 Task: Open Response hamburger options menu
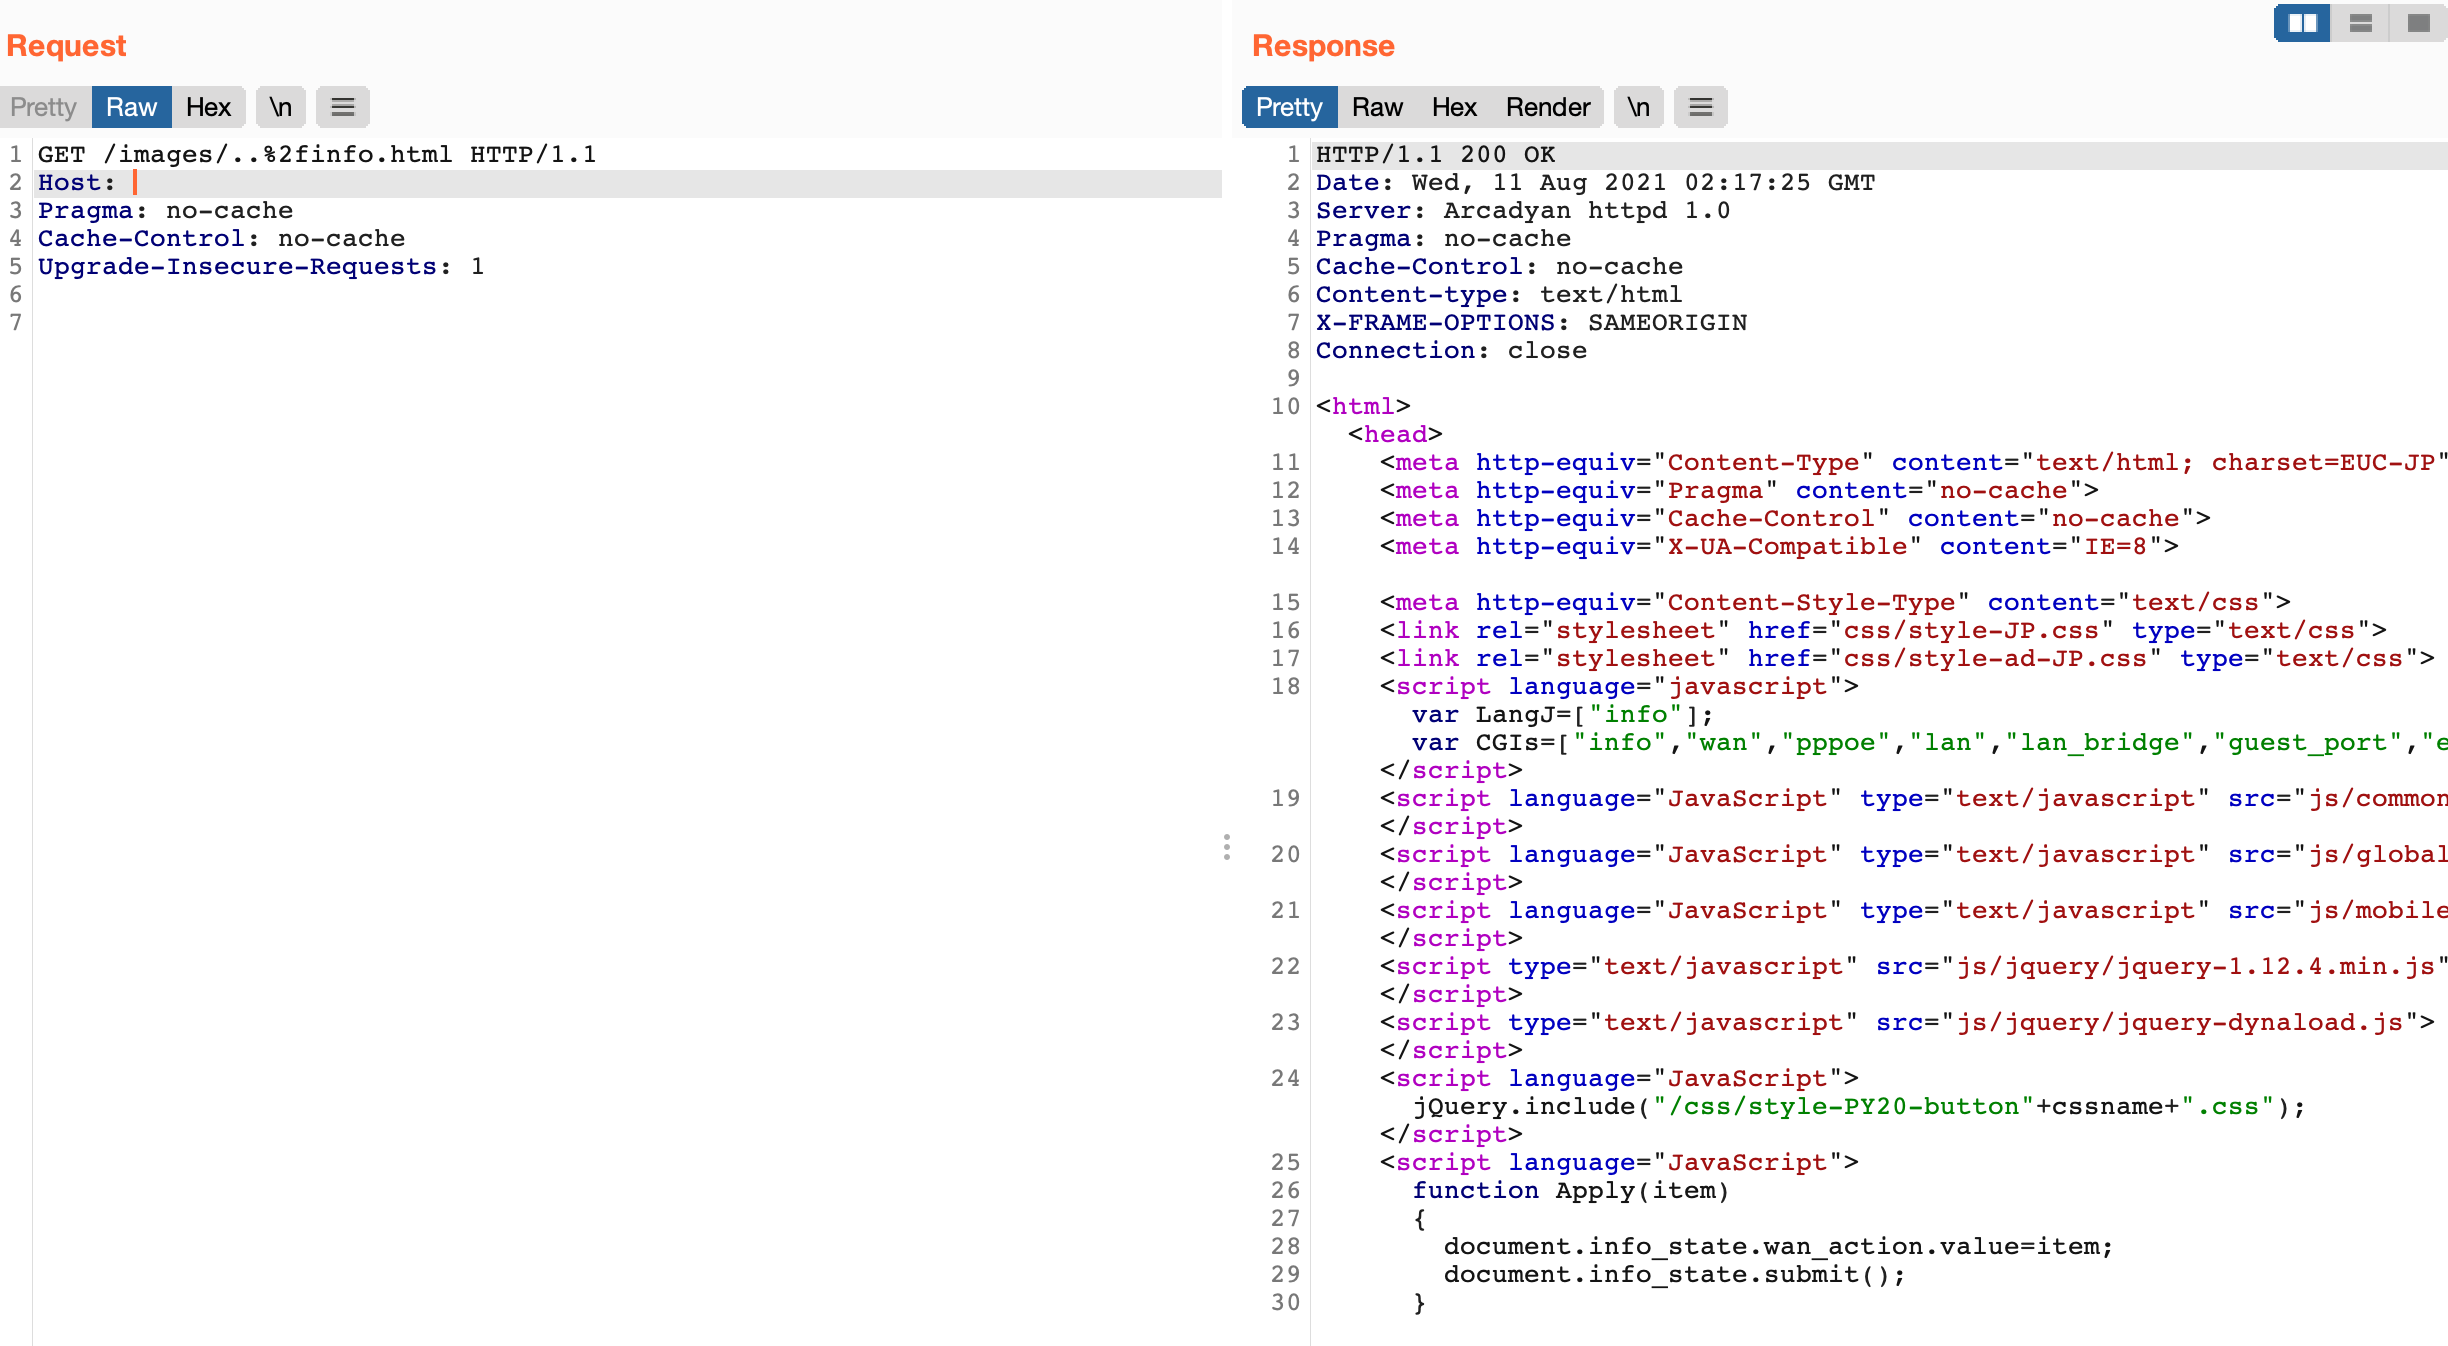[x=1700, y=107]
